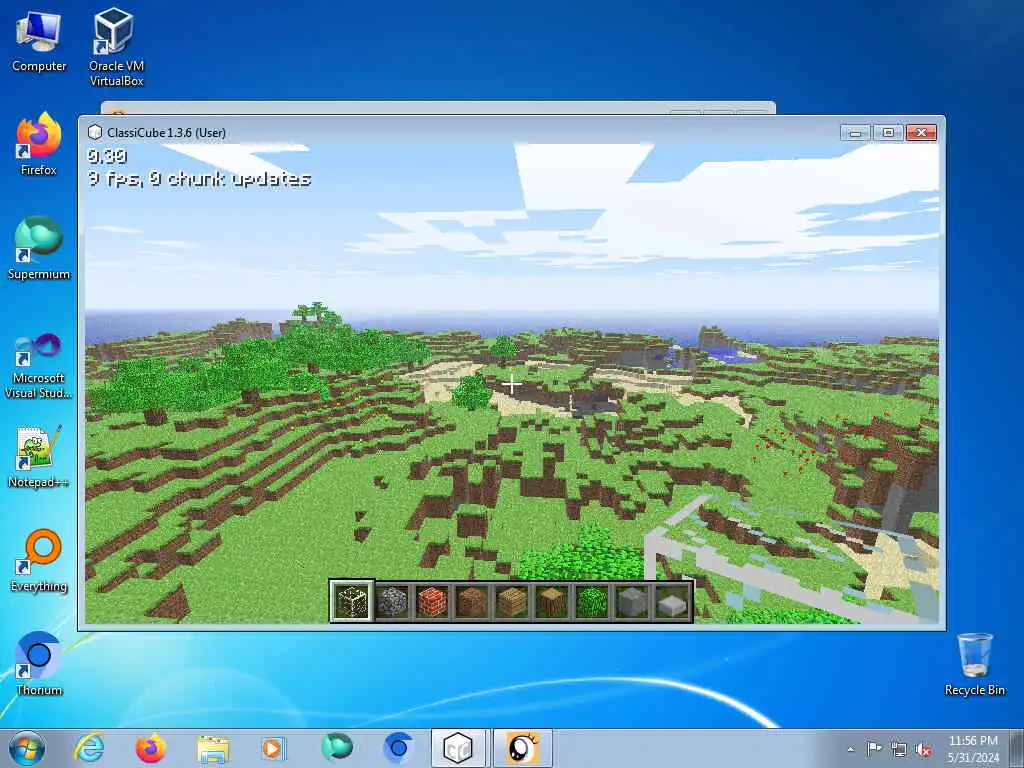Select the Supermium desktop shortcut

[x=39, y=248]
